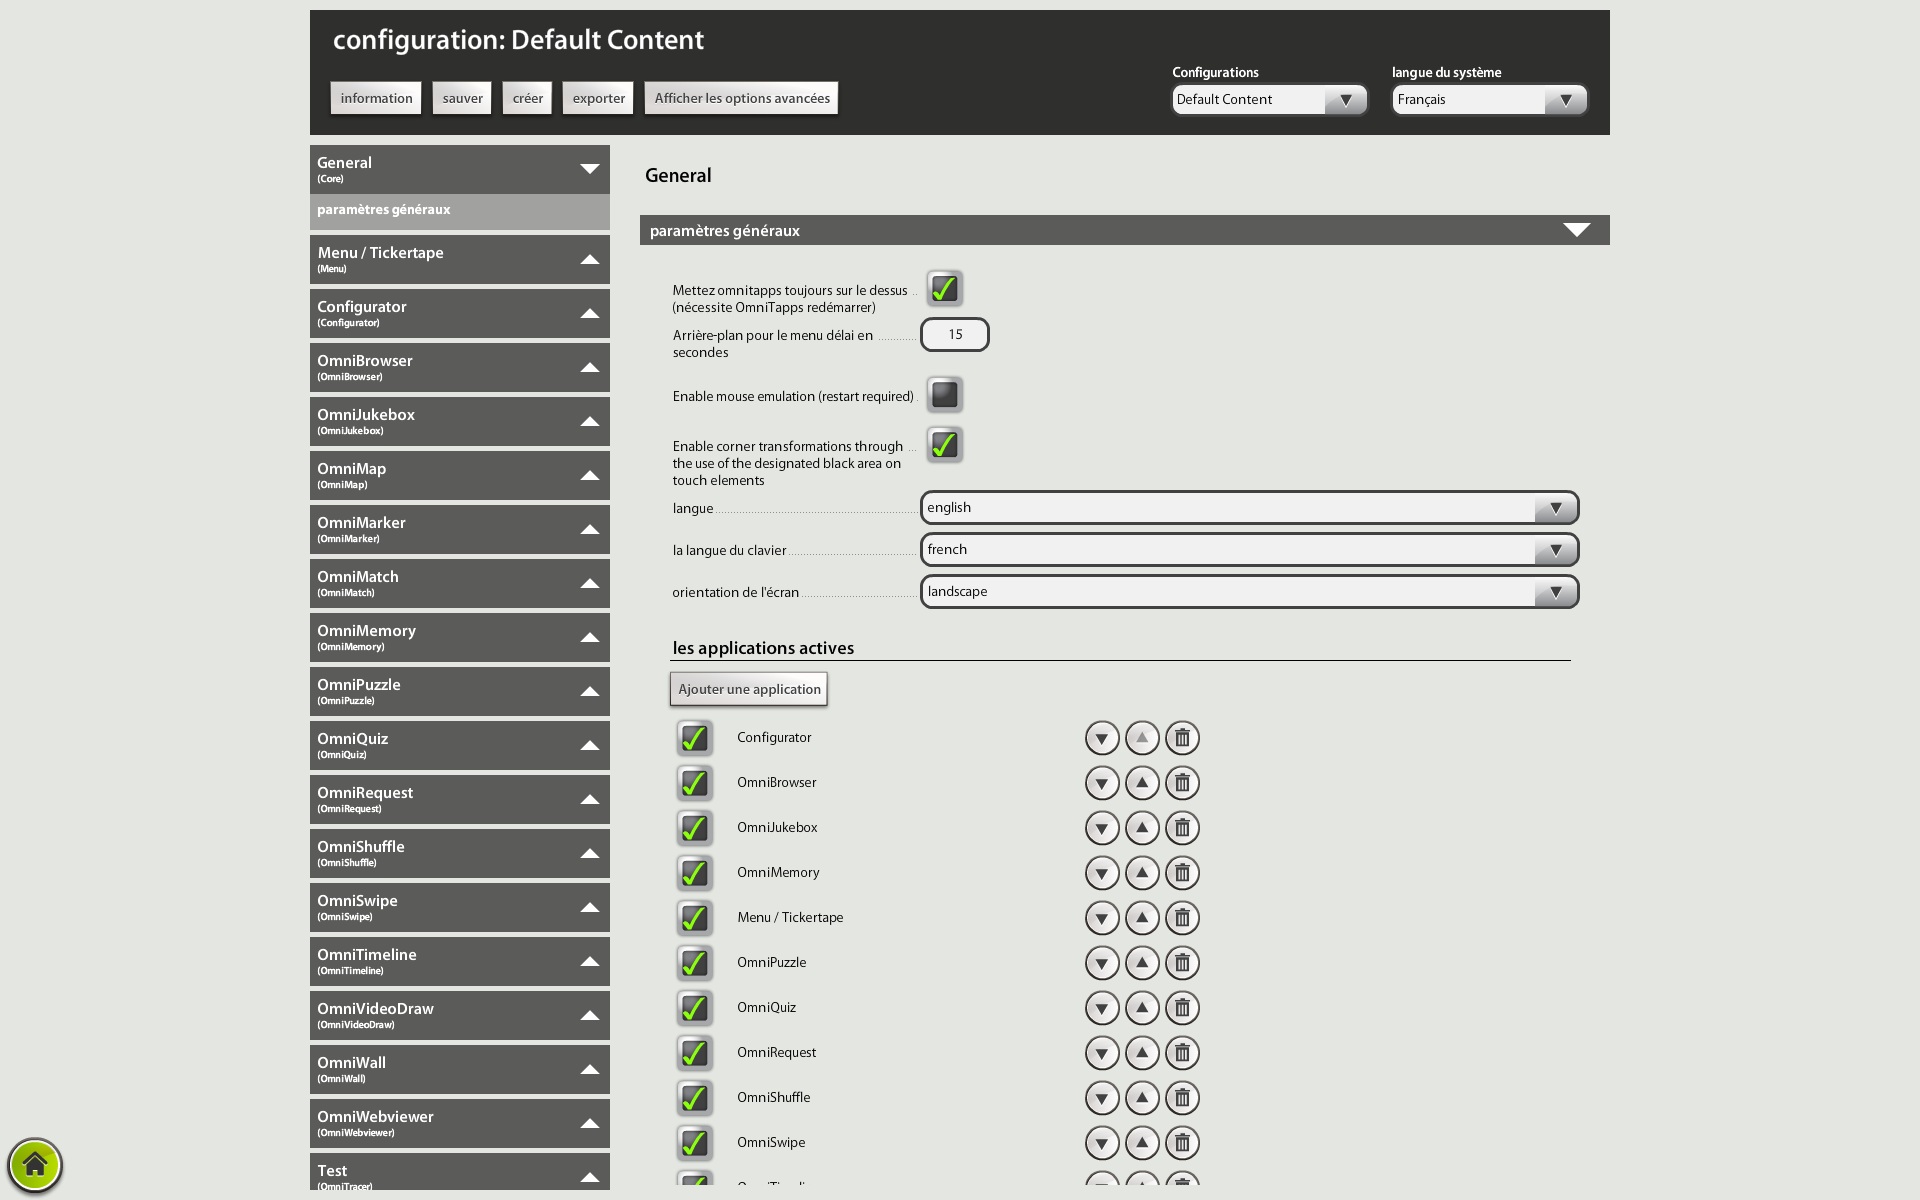Image resolution: width=1920 pixels, height=1200 pixels.
Task: Toggle 'omnitapps toujours sur le dessus' checkbox
Action: pyautogui.click(x=944, y=289)
